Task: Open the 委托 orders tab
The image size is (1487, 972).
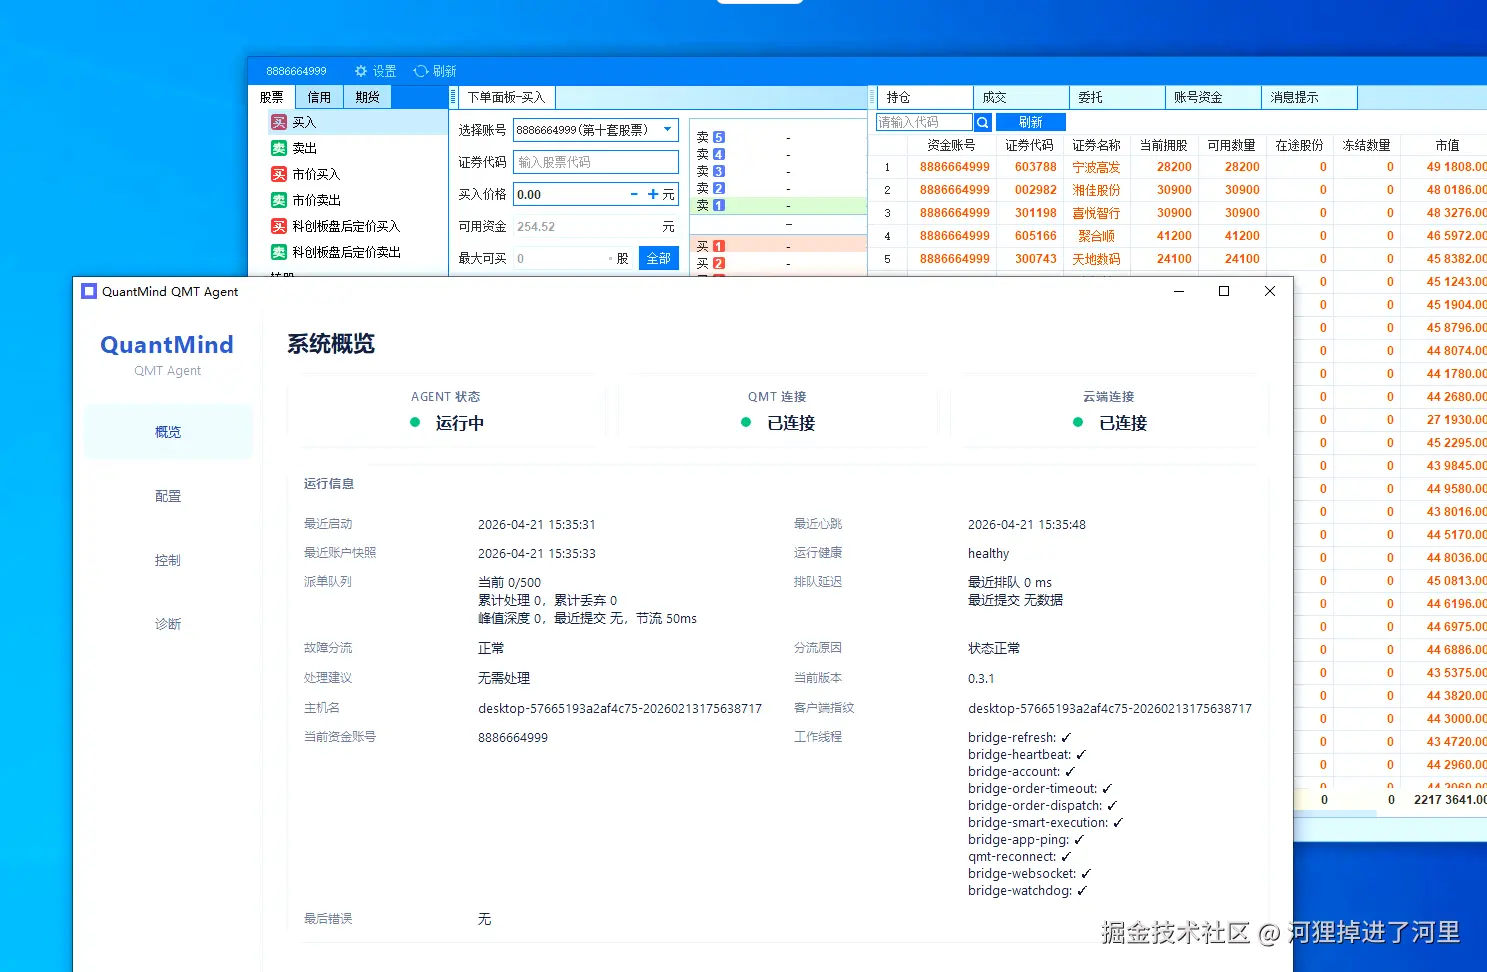Action: click(x=1117, y=97)
